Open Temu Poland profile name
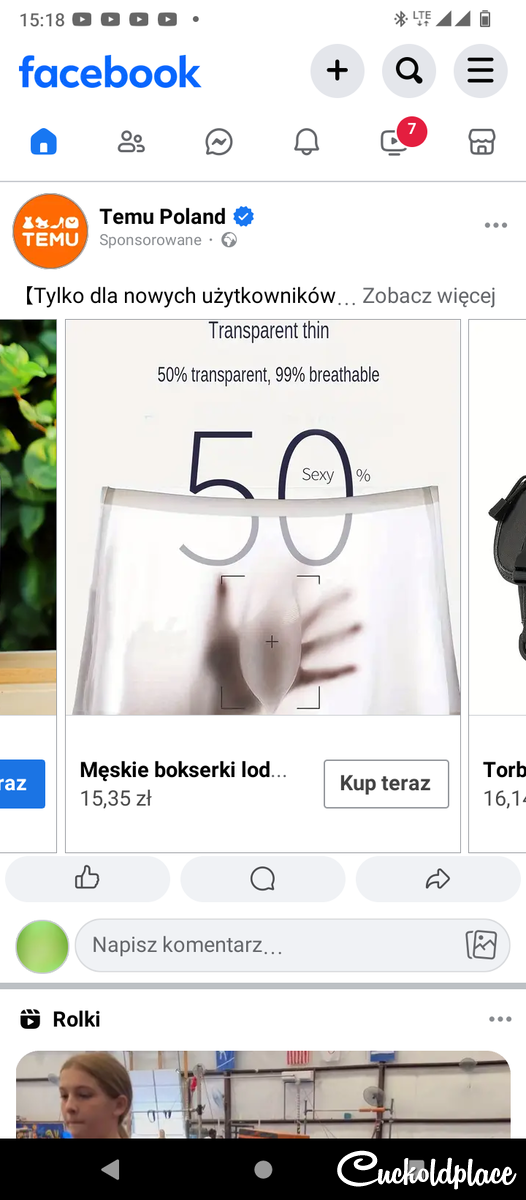 pos(163,216)
